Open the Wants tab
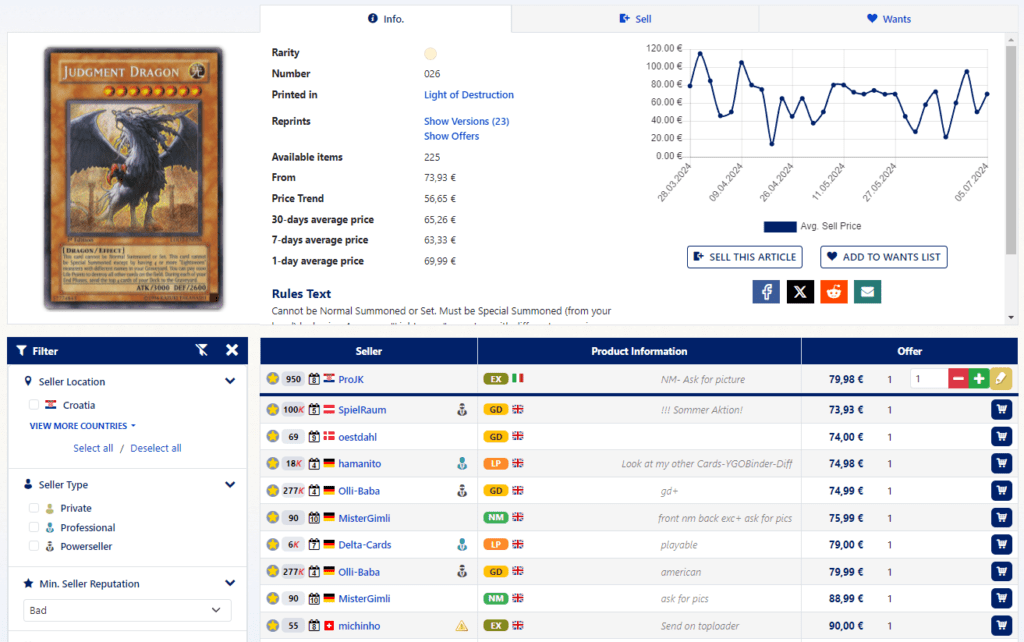Image resolution: width=1024 pixels, height=642 pixels. pos(888,19)
